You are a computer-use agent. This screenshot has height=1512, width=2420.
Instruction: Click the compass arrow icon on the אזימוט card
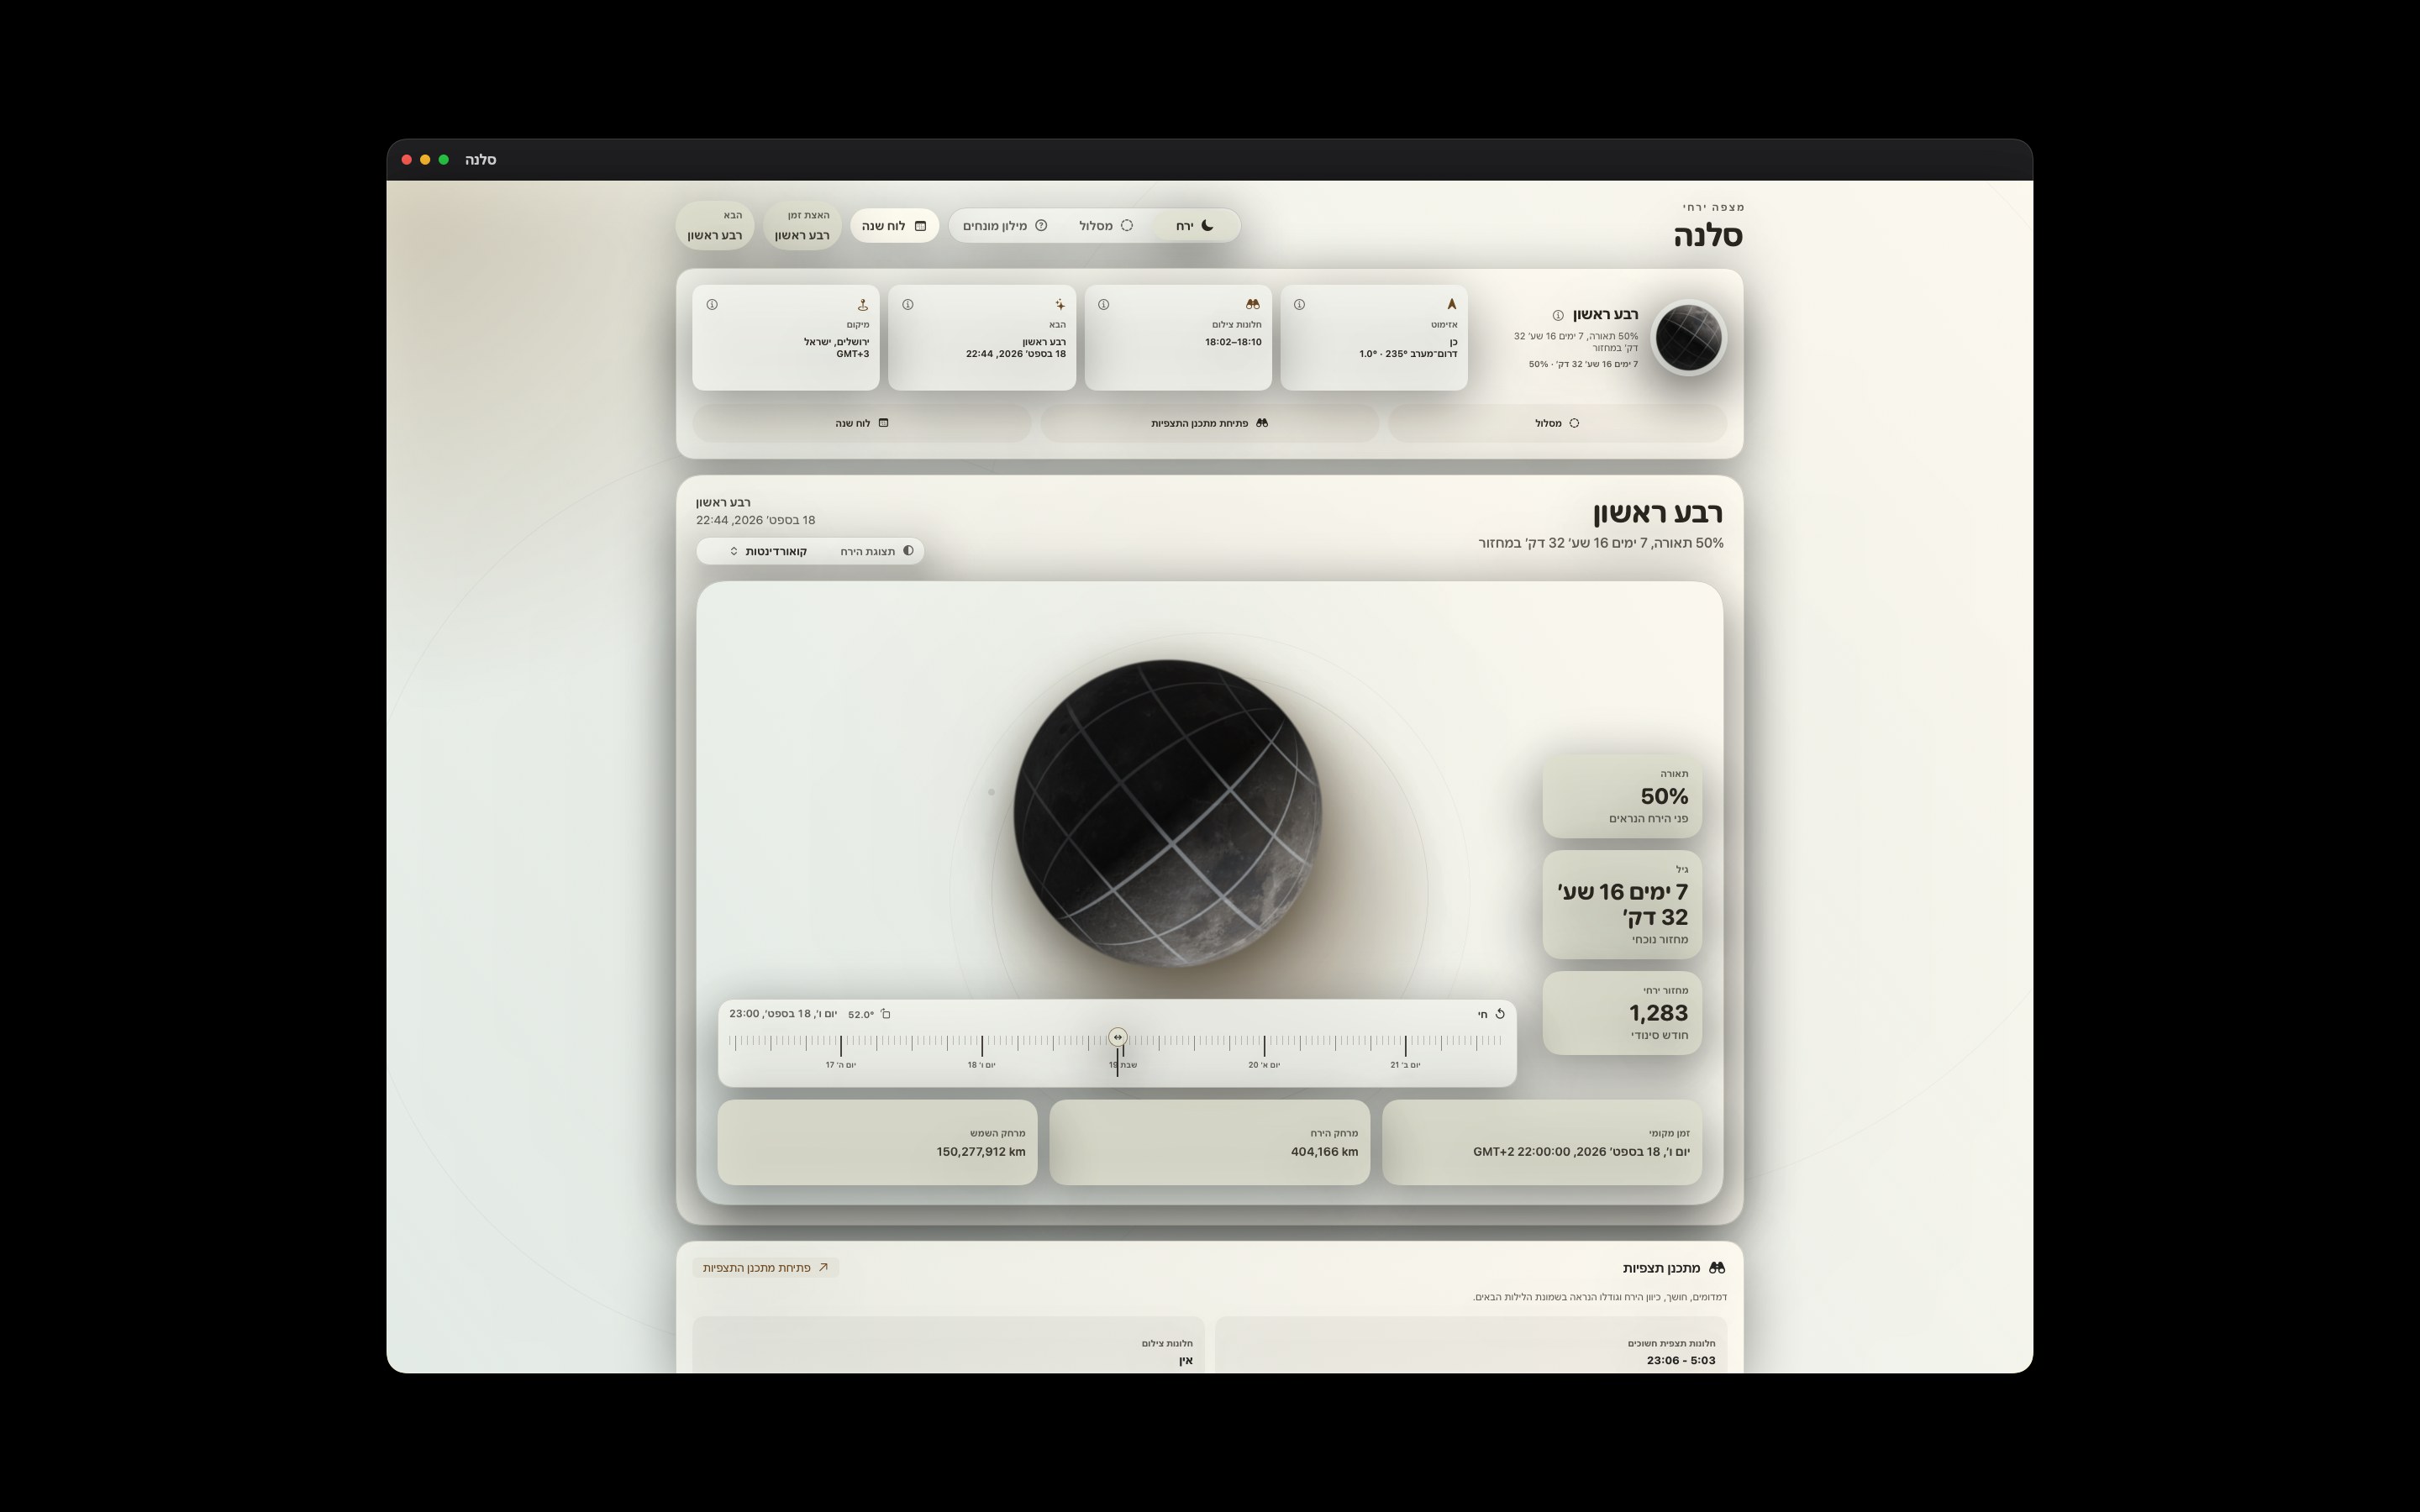click(1451, 304)
